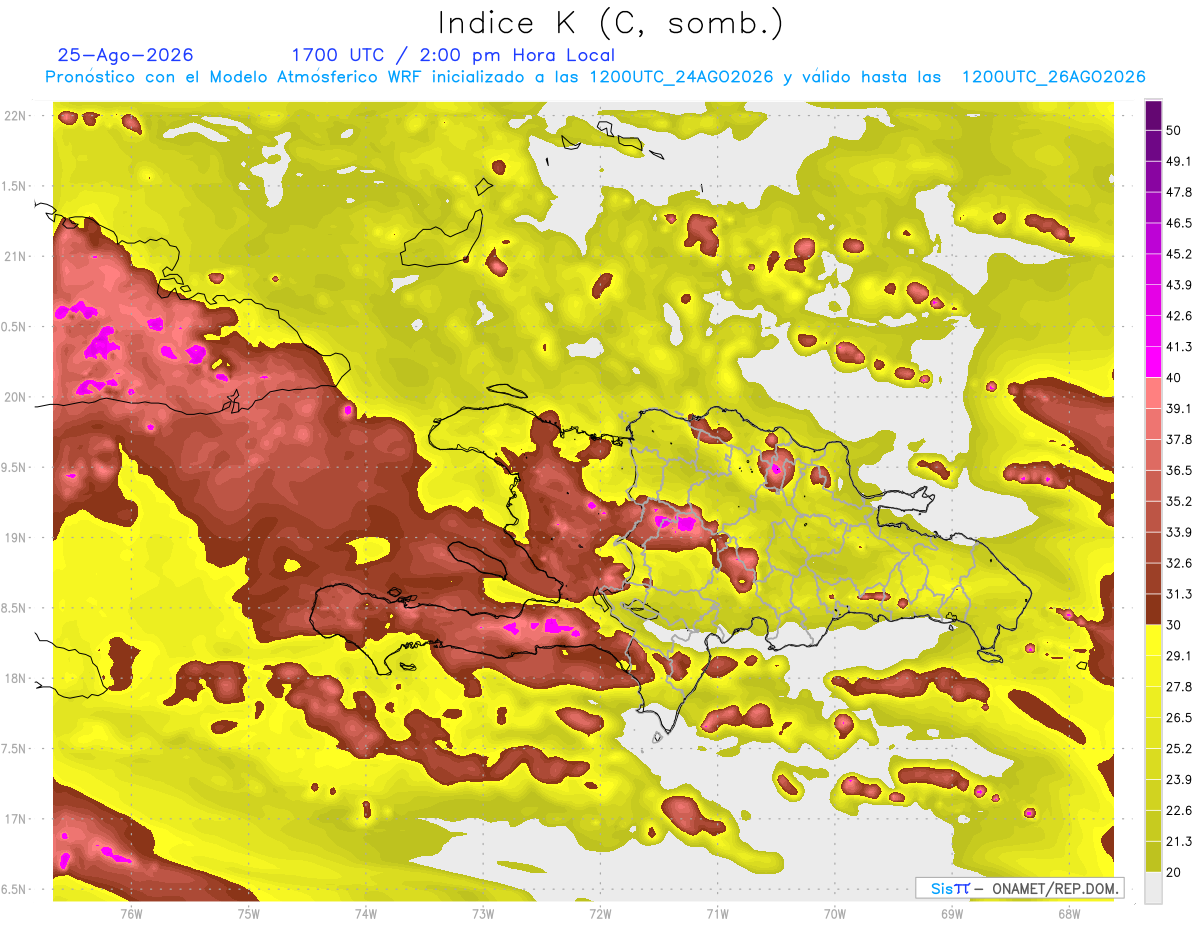Click the colorbar value "37.8"
The width and height of the screenshot is (1200, 927).
[1179, 440]
